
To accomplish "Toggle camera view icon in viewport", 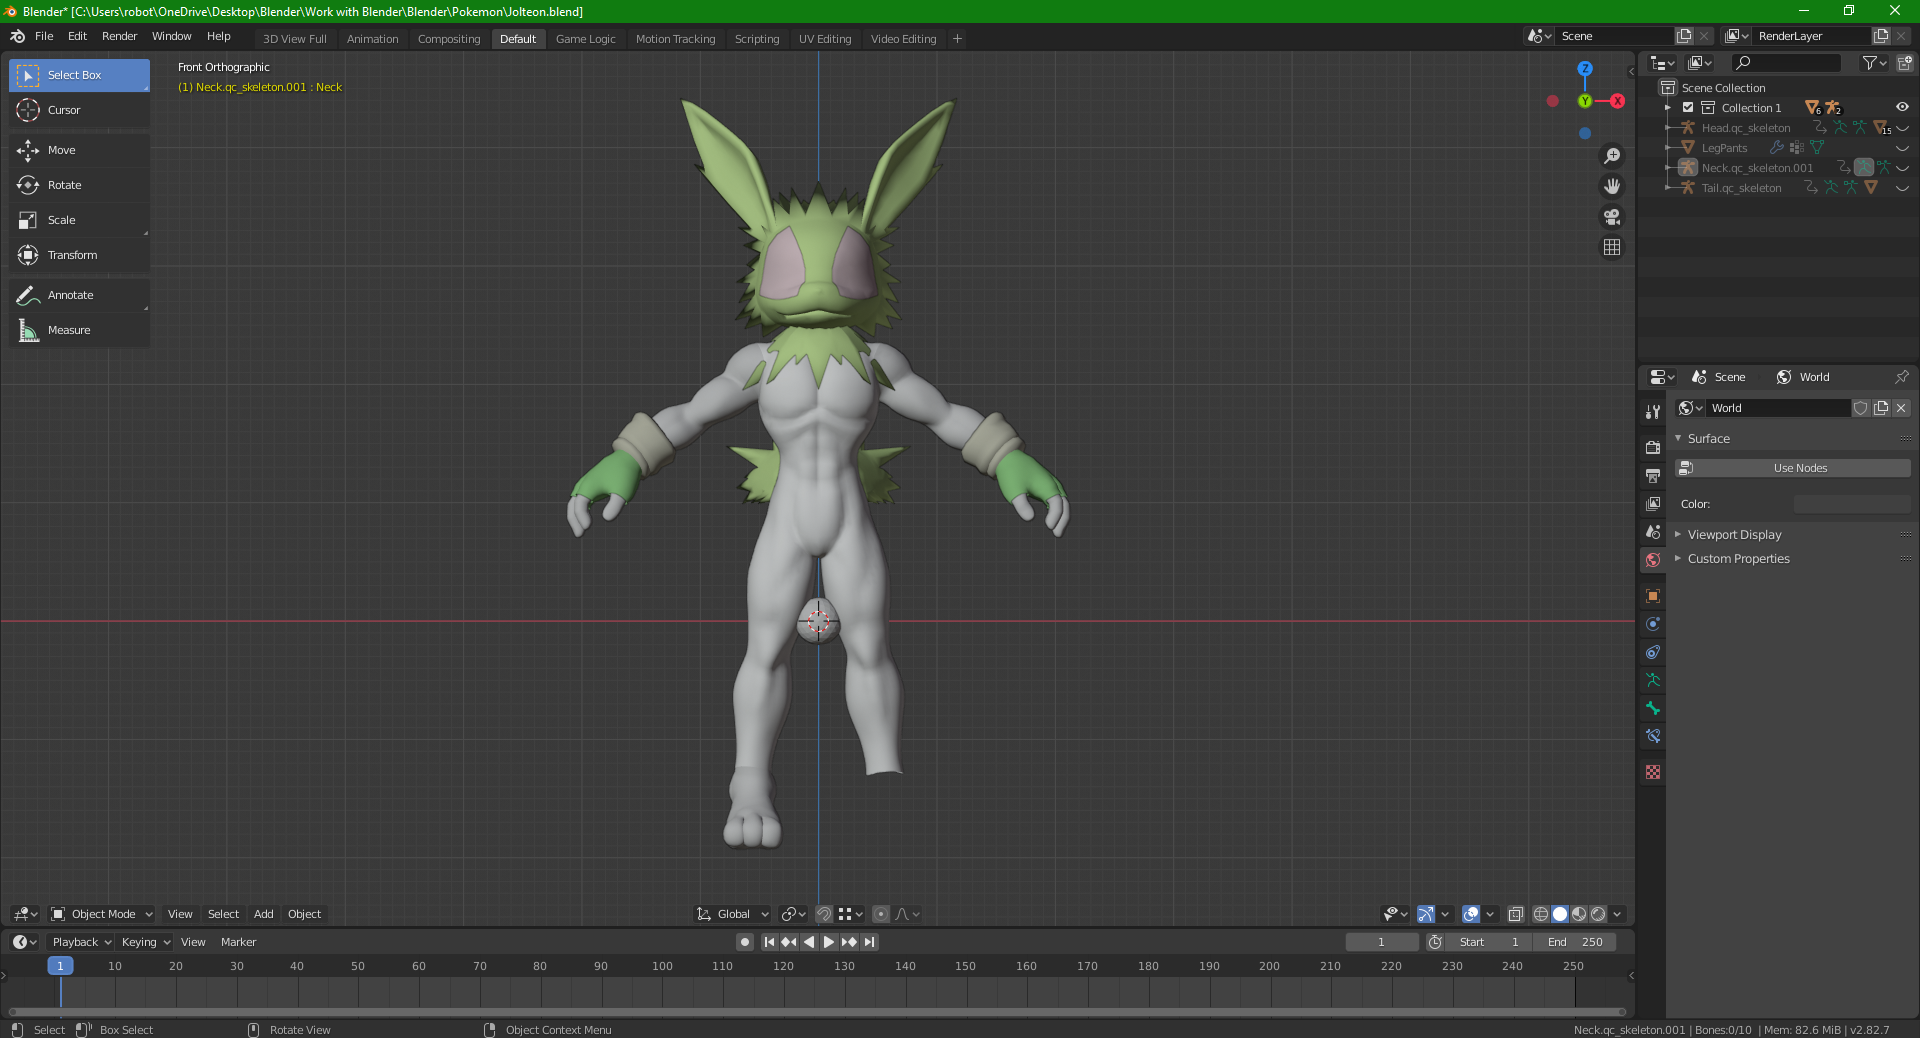I will [1612, 216].
